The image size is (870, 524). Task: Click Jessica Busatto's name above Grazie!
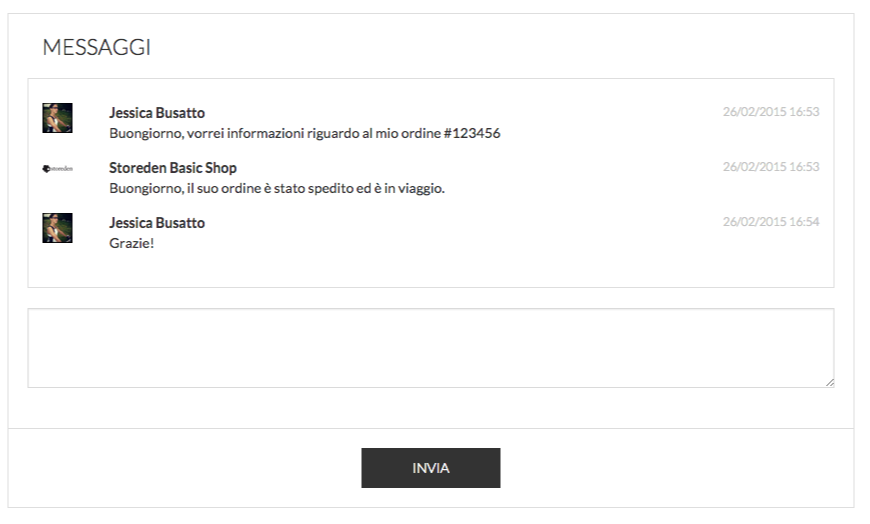tap(157, 223)
